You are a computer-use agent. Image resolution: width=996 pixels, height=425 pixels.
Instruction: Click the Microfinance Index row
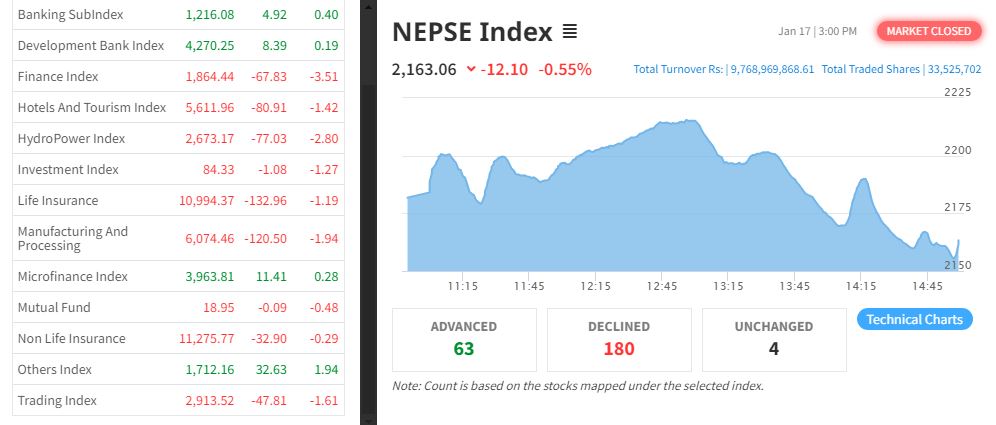(72, 277)
